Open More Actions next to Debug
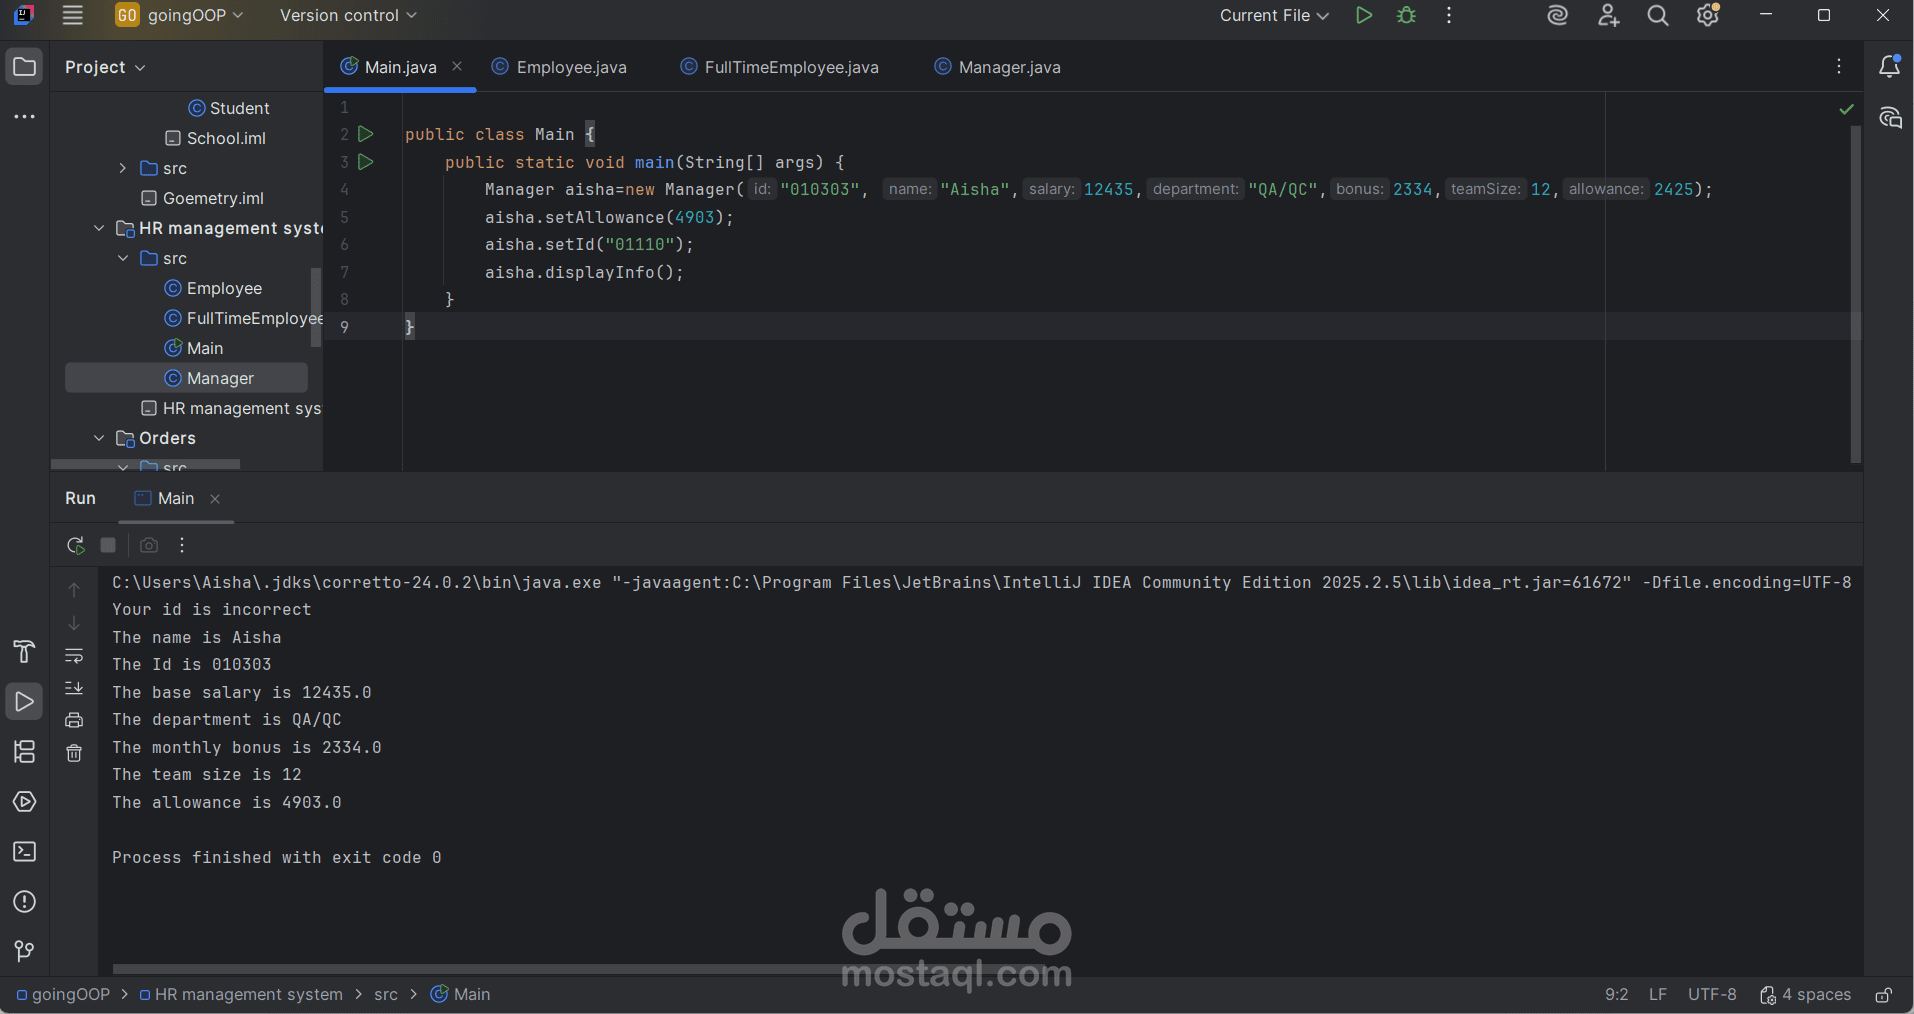 (x=1449, y=15)
